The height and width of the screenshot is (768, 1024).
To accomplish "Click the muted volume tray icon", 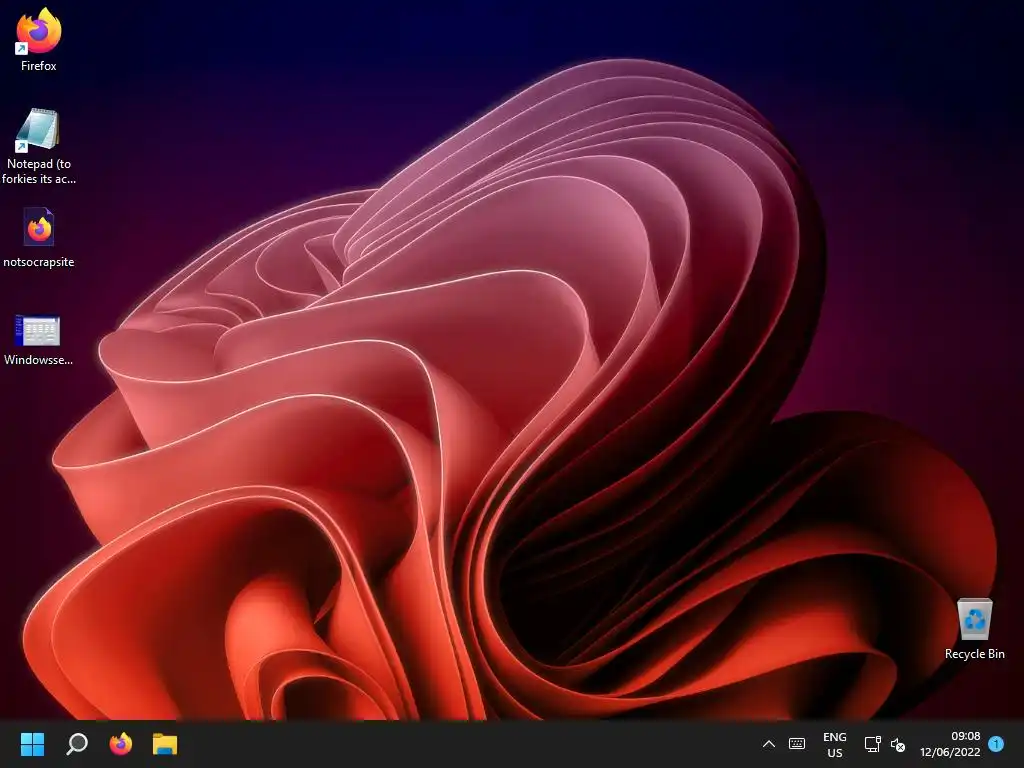I will (898, 744).
